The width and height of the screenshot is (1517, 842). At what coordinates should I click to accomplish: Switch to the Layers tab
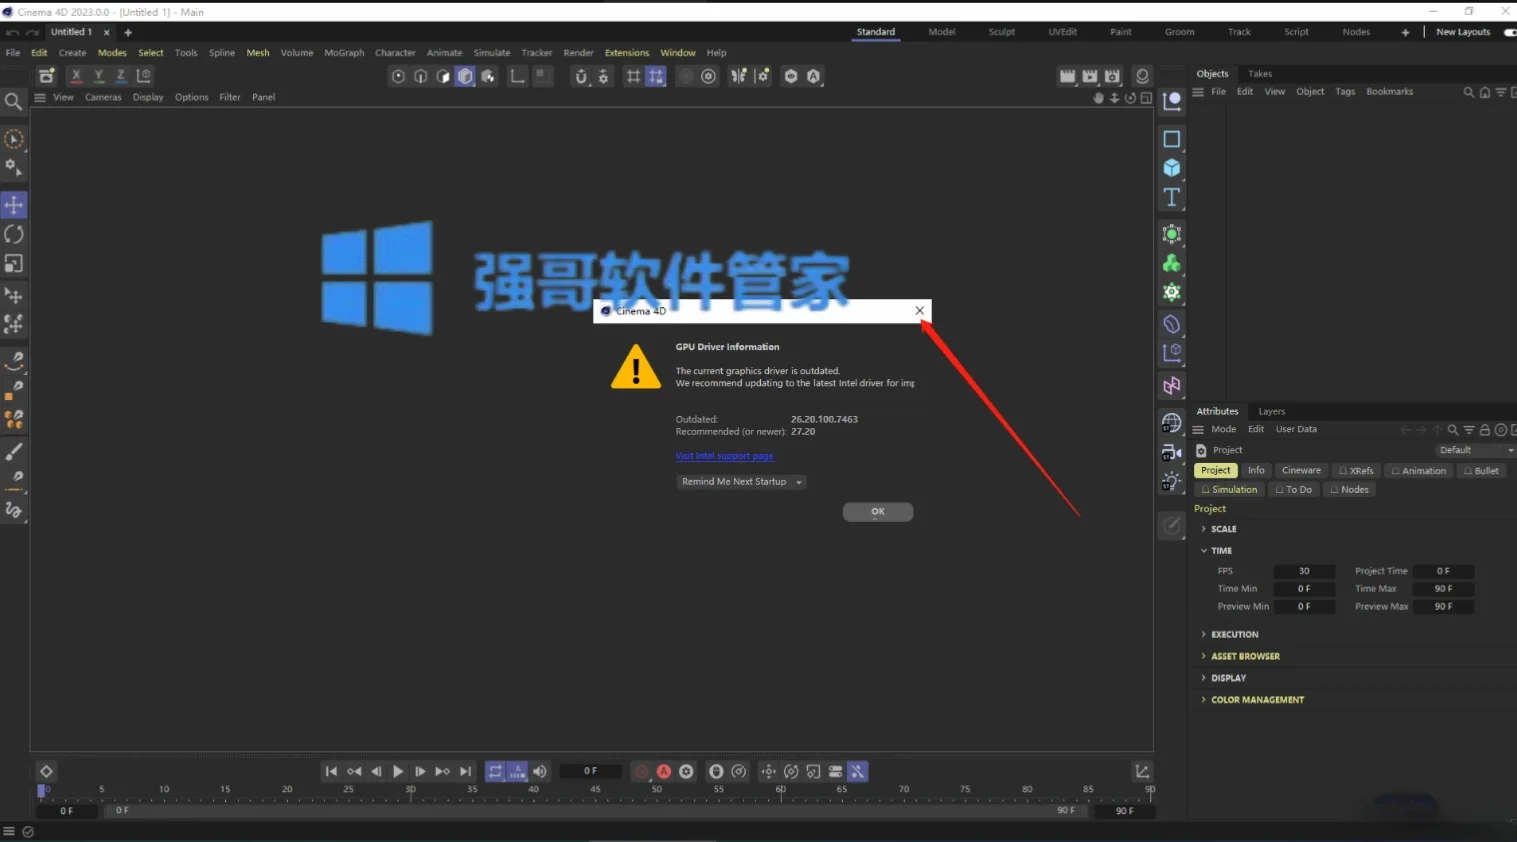point(1271,412)
